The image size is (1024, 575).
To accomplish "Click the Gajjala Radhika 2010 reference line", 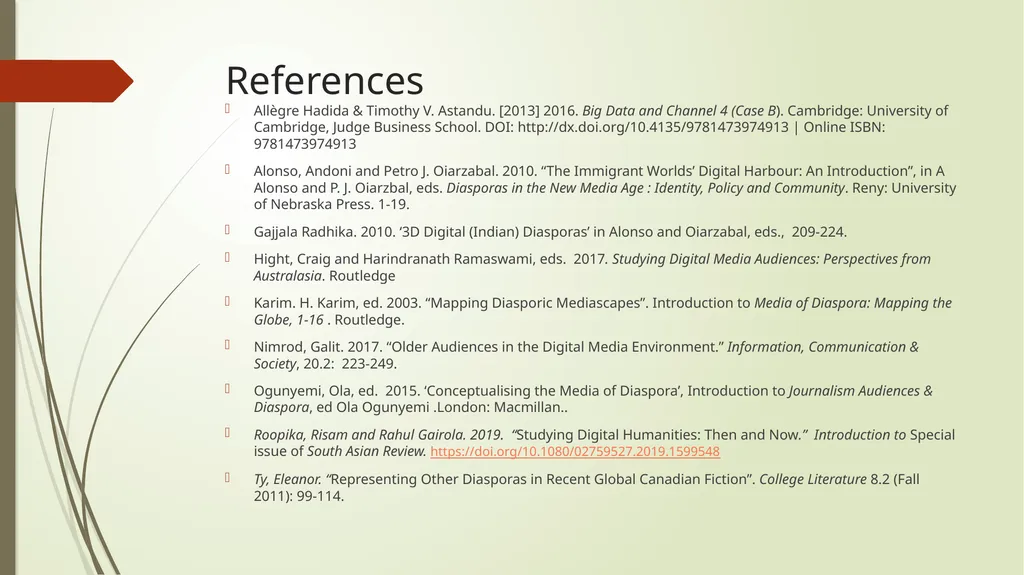I will 550,232.
